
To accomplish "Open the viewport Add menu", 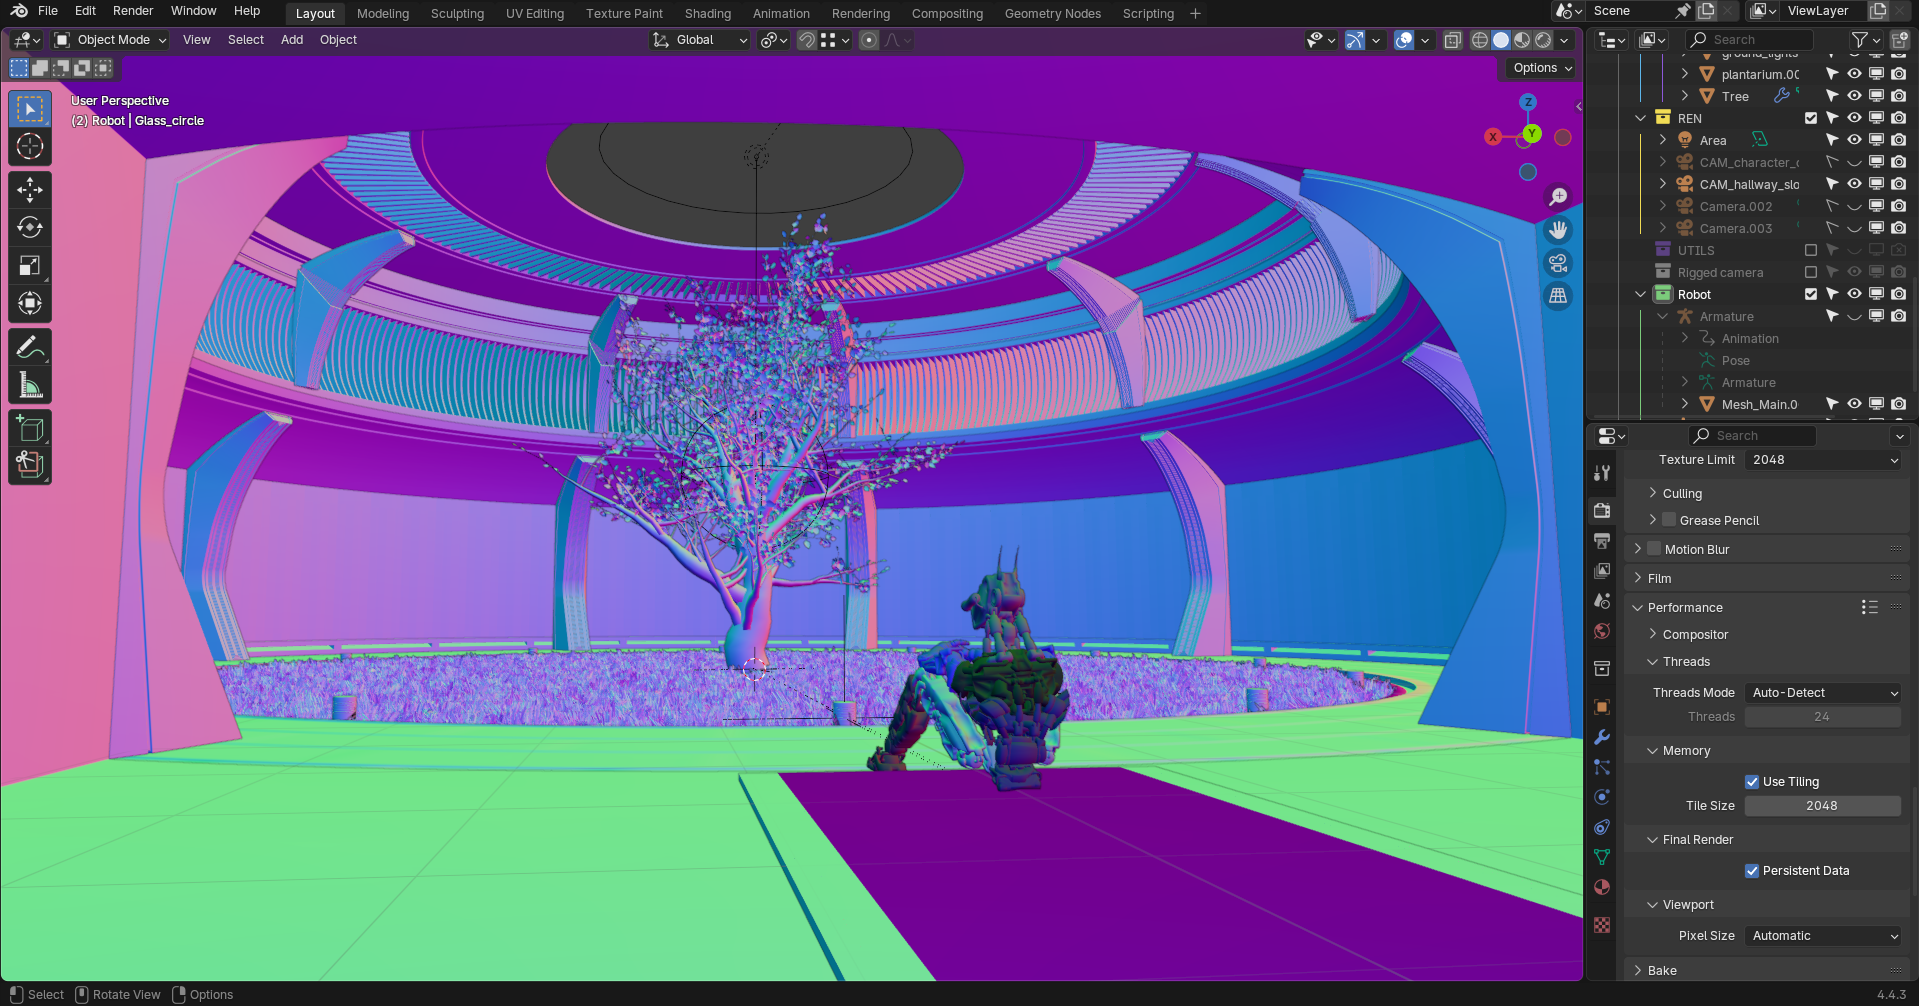I will pyautogui.click(x=292, y=40).
